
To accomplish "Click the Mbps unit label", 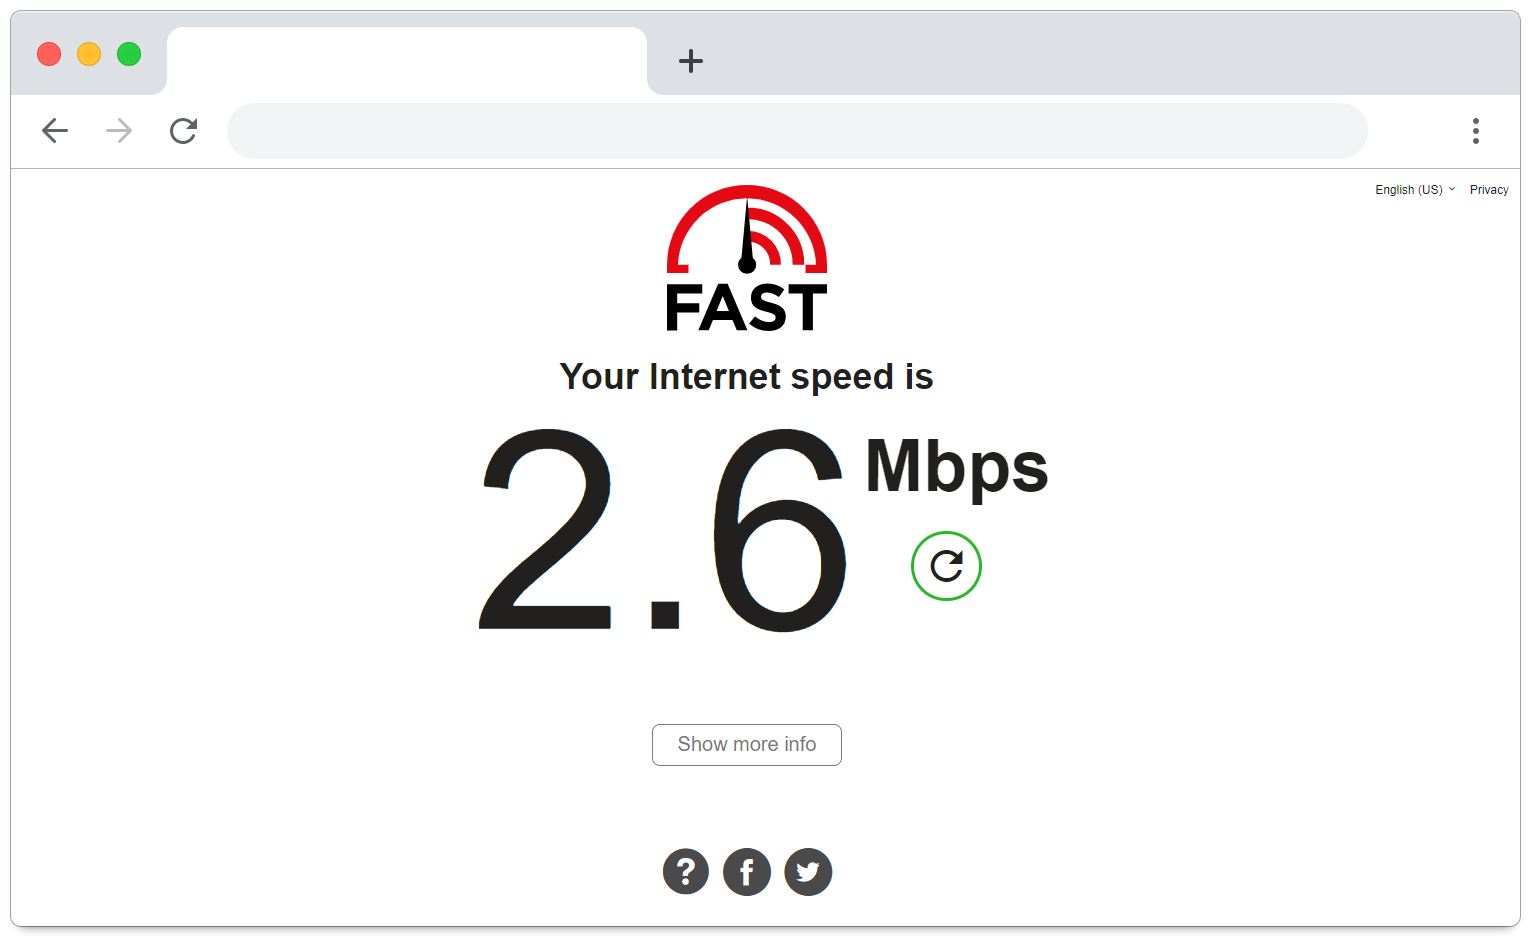I will [x=957, y=468].
